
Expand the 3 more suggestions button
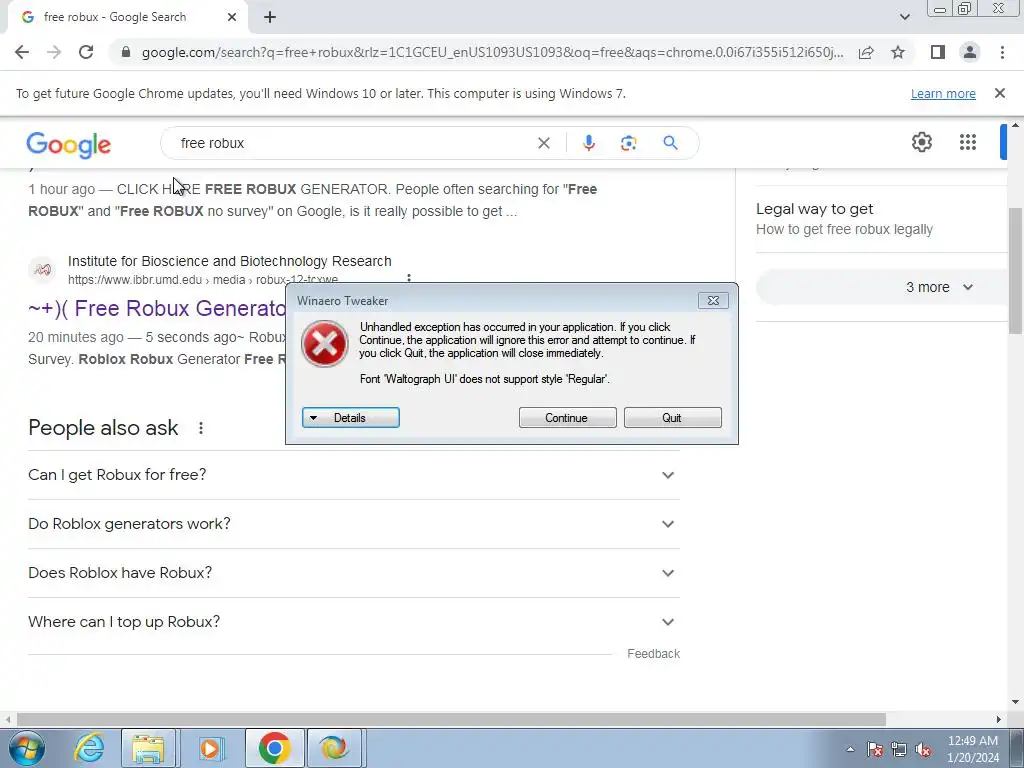click(x=882, y=287)
